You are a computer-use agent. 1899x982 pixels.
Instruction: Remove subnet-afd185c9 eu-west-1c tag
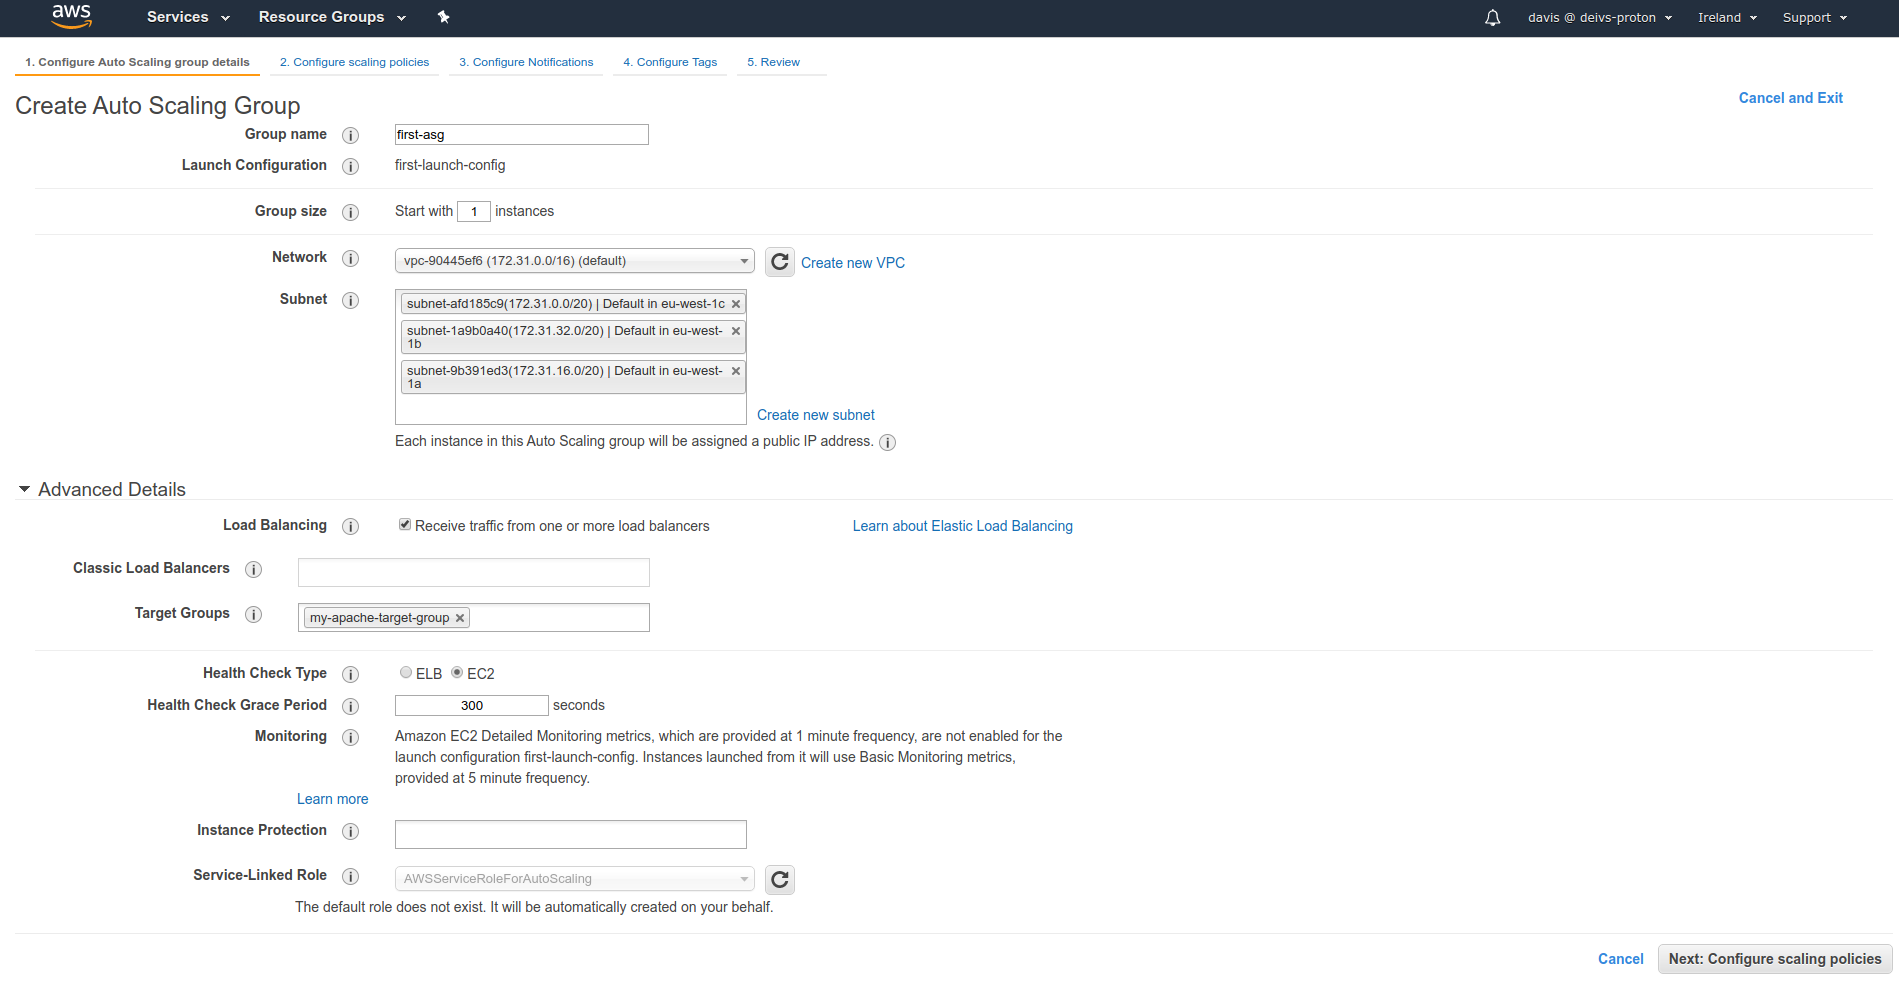(736, 304)
